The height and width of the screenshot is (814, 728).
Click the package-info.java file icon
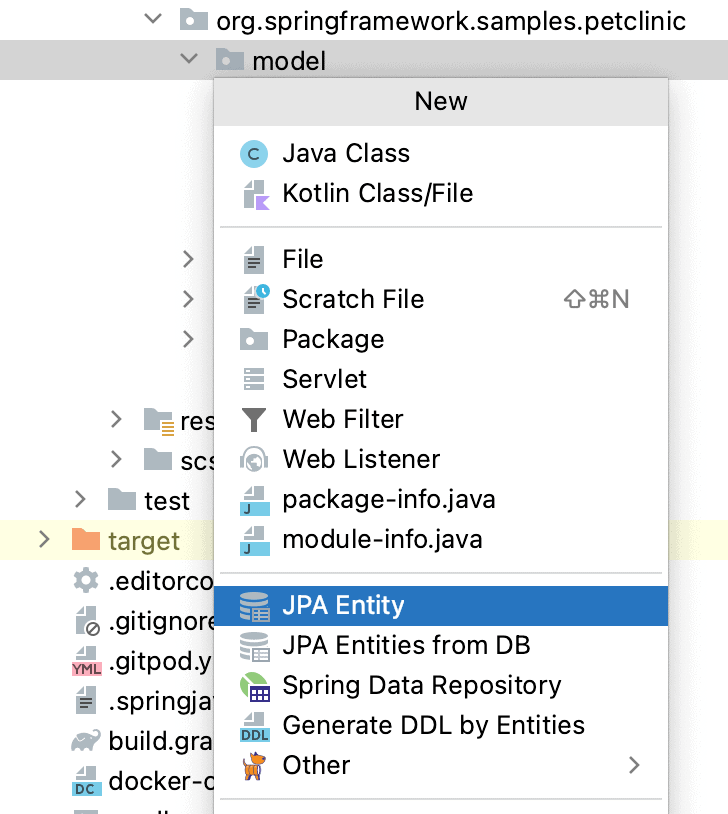click(254, 500)
